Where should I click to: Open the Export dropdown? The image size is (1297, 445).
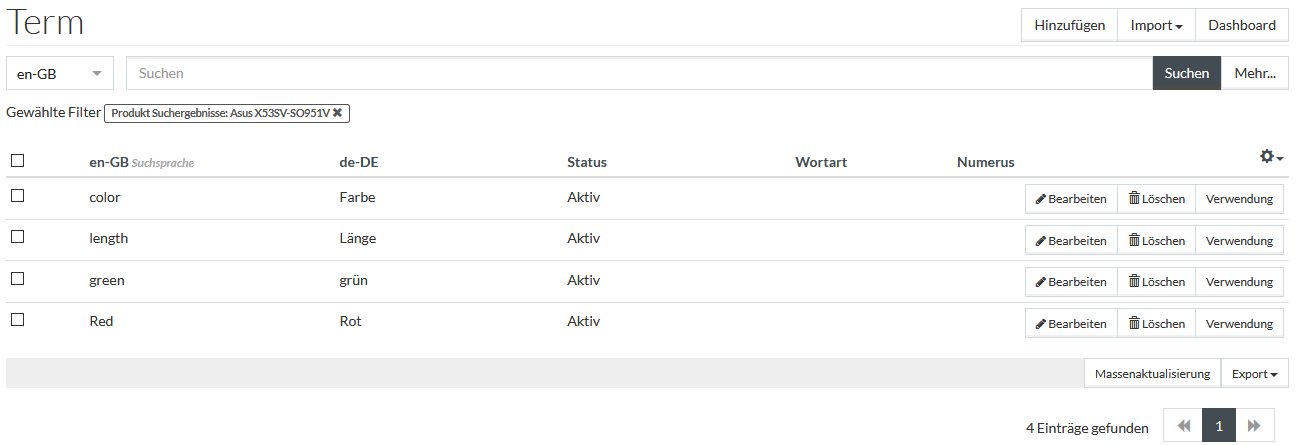coord(1254,374)
